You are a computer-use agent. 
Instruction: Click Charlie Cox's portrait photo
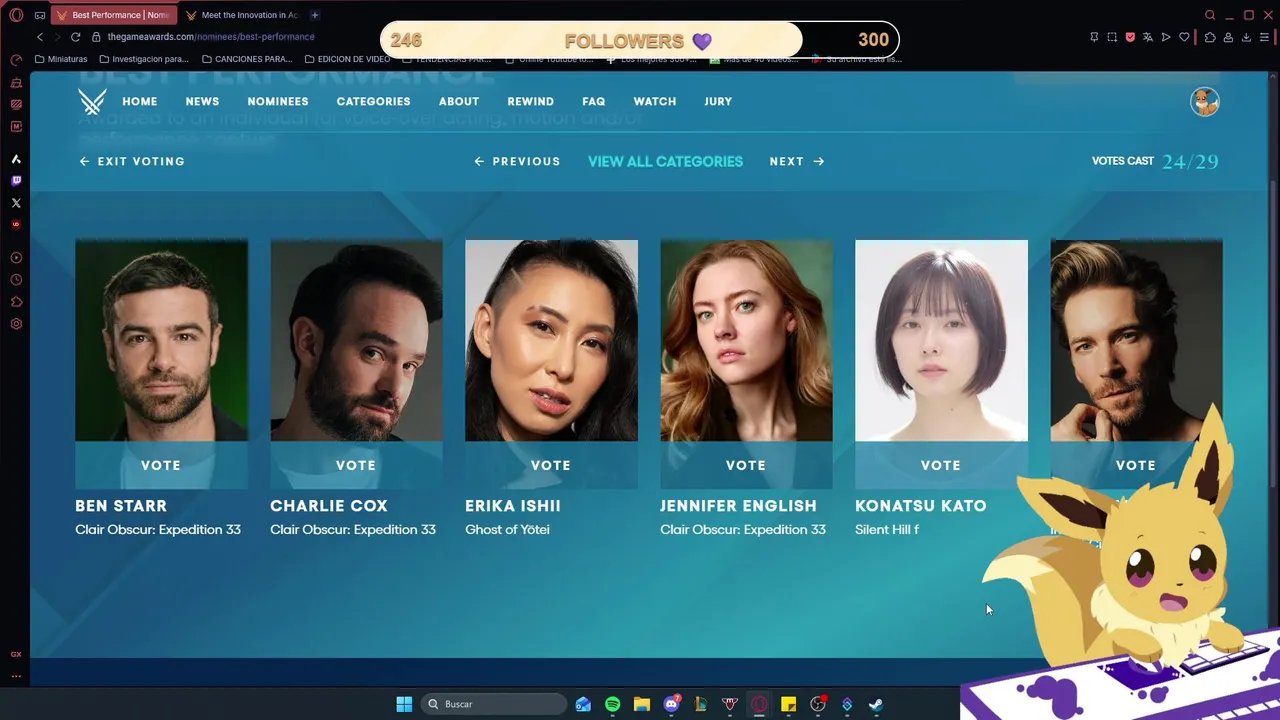click(x=356, y=340)
